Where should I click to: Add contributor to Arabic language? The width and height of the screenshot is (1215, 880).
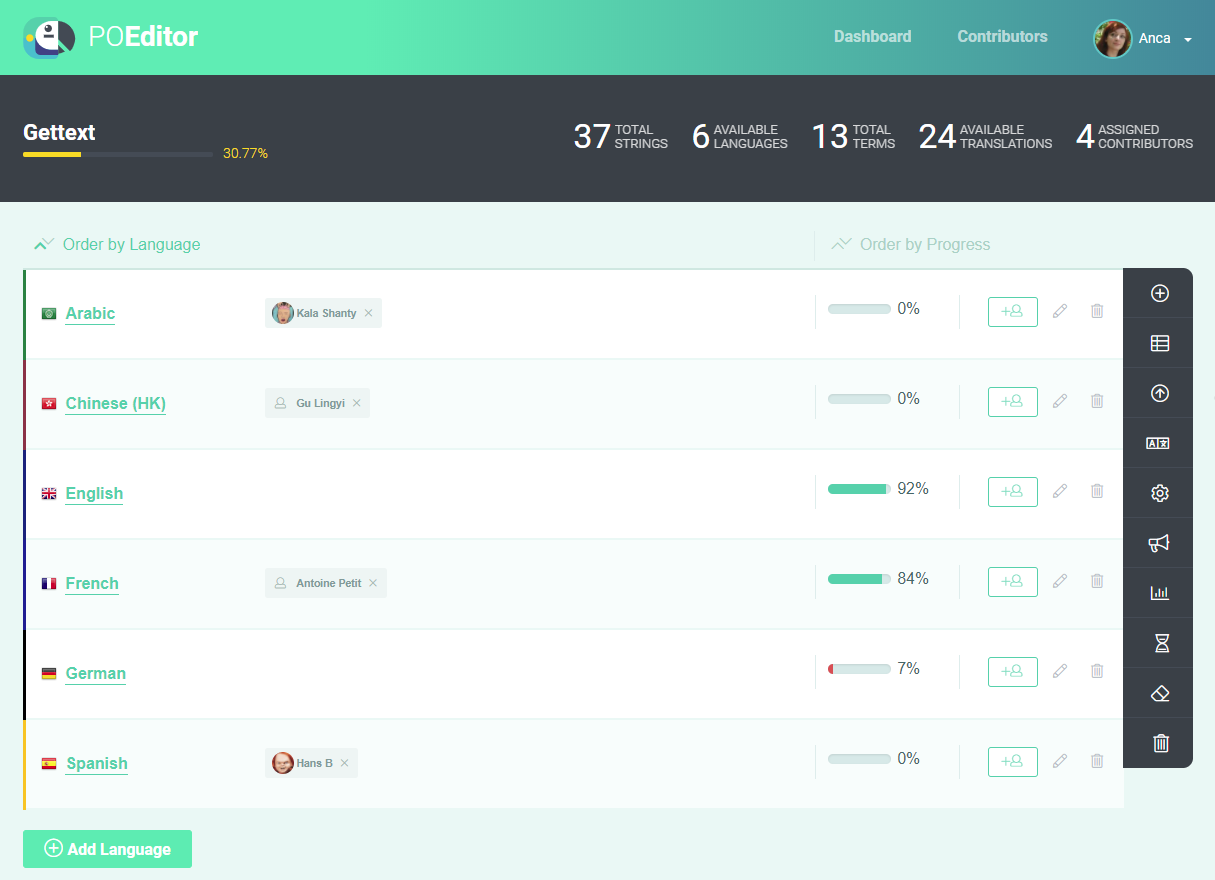1012,312
